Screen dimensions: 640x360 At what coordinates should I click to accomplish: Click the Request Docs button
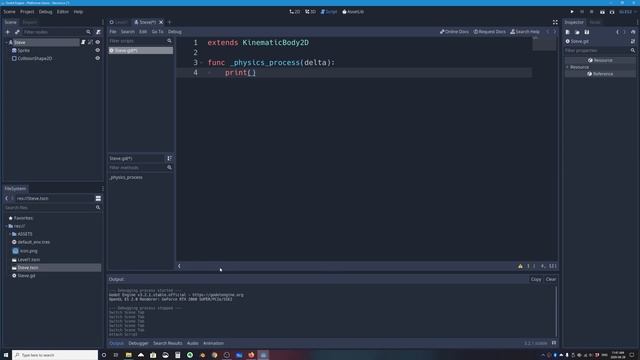pyautogui.click(x=490, y=31)
